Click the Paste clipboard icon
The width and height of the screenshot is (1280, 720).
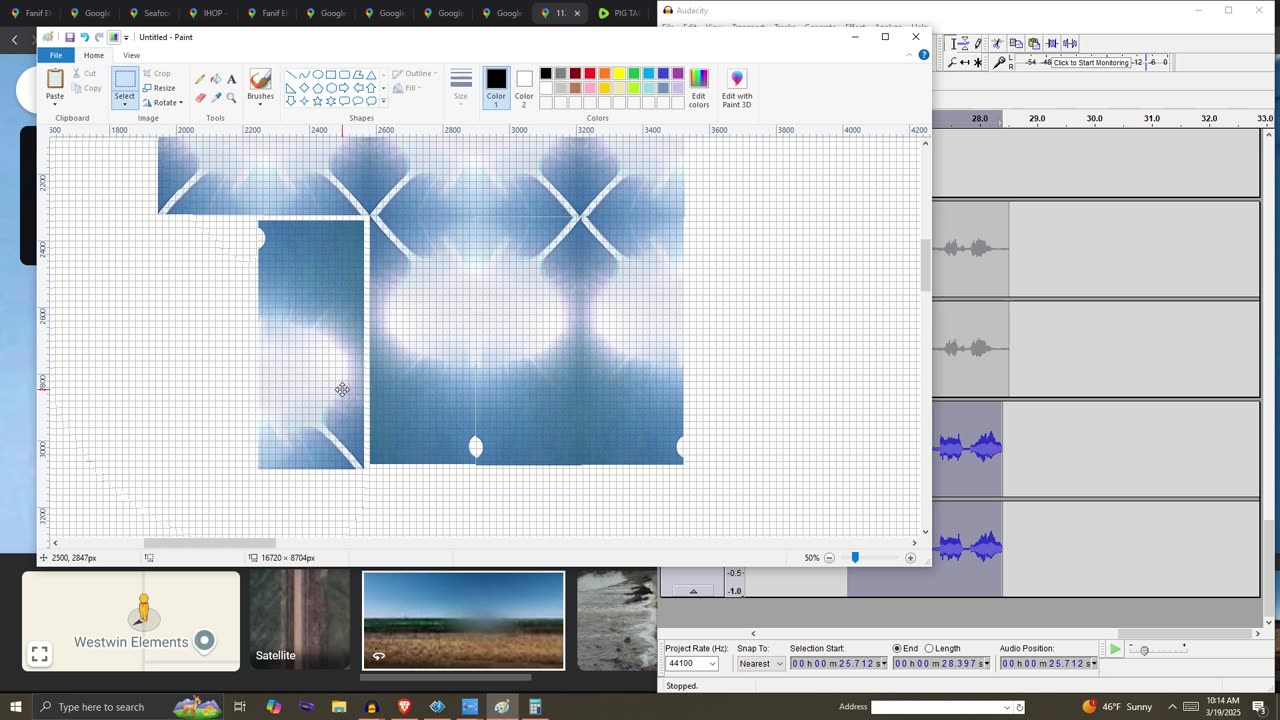coord(55,79)
